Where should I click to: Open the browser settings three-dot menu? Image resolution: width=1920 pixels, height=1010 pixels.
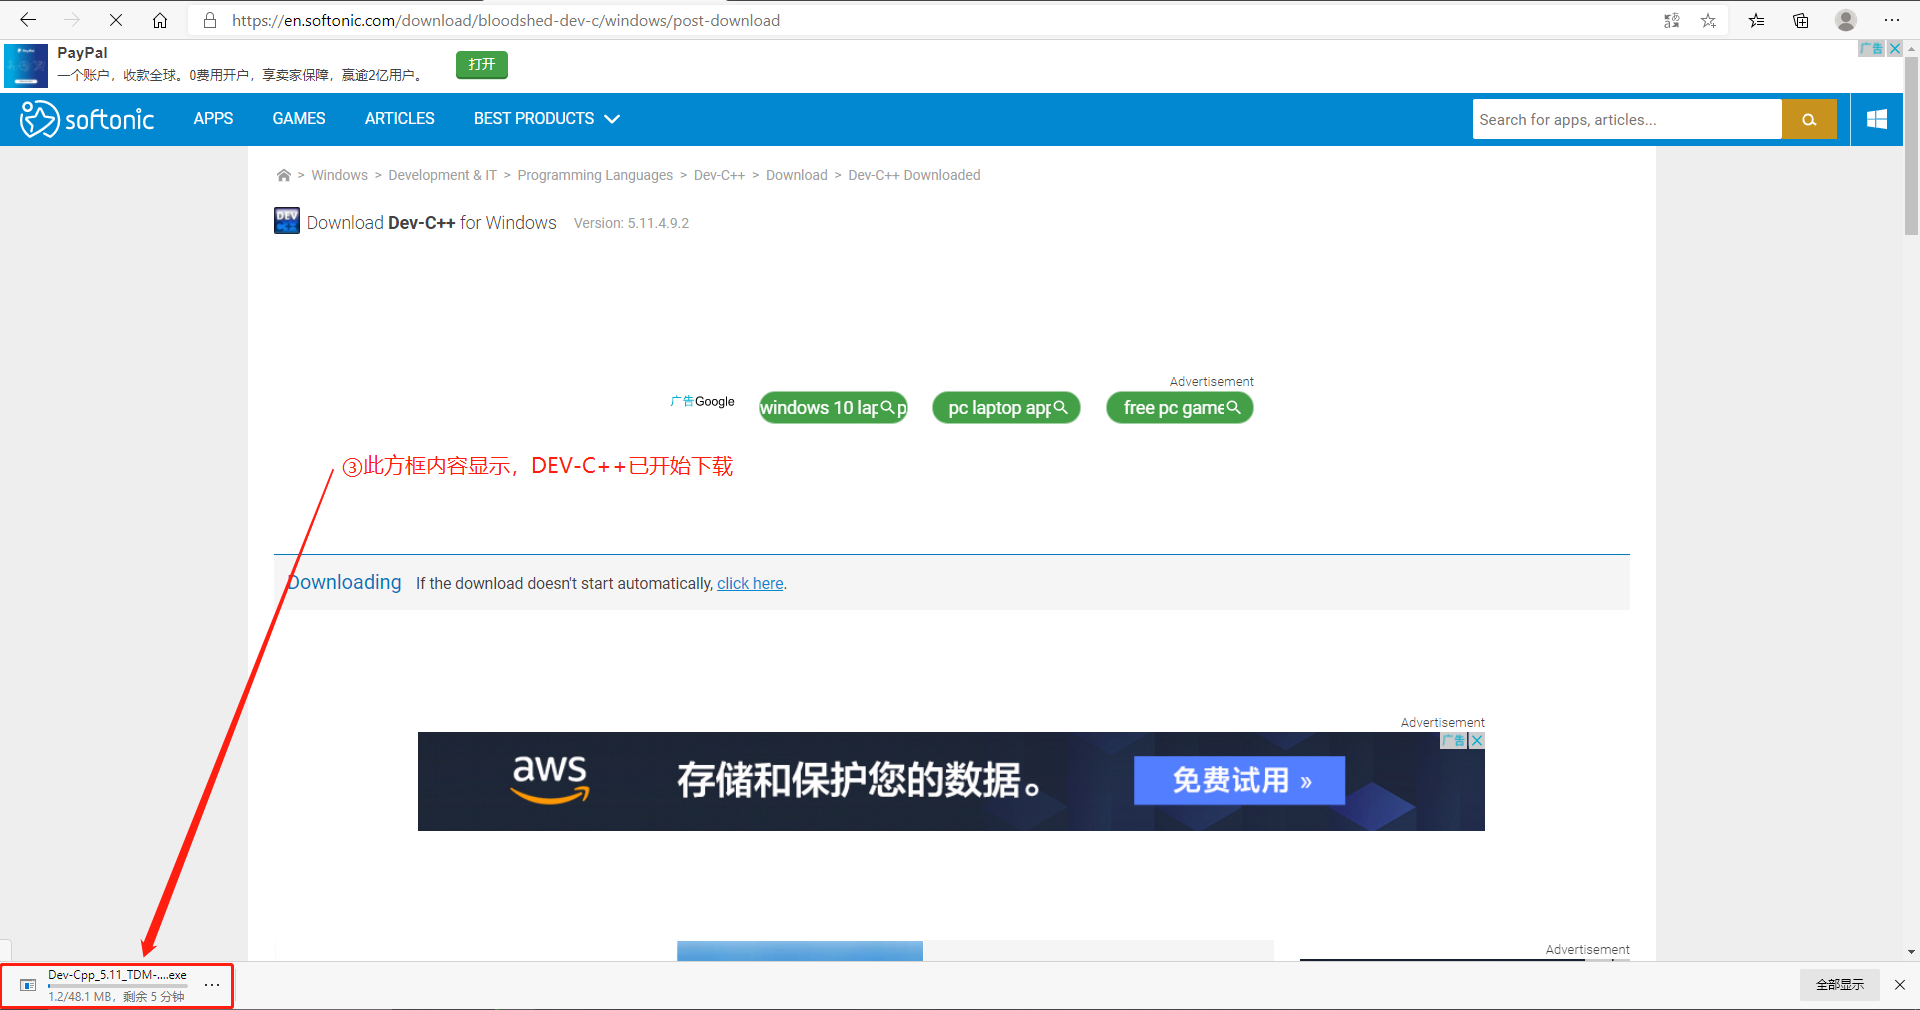[x=1893, y=20]
